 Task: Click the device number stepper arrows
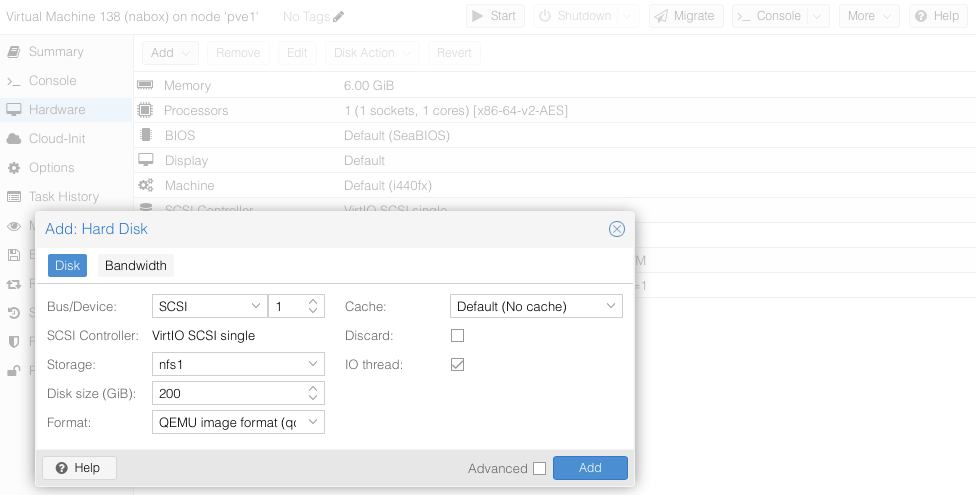pyautogui.click(x=313, y=306)
